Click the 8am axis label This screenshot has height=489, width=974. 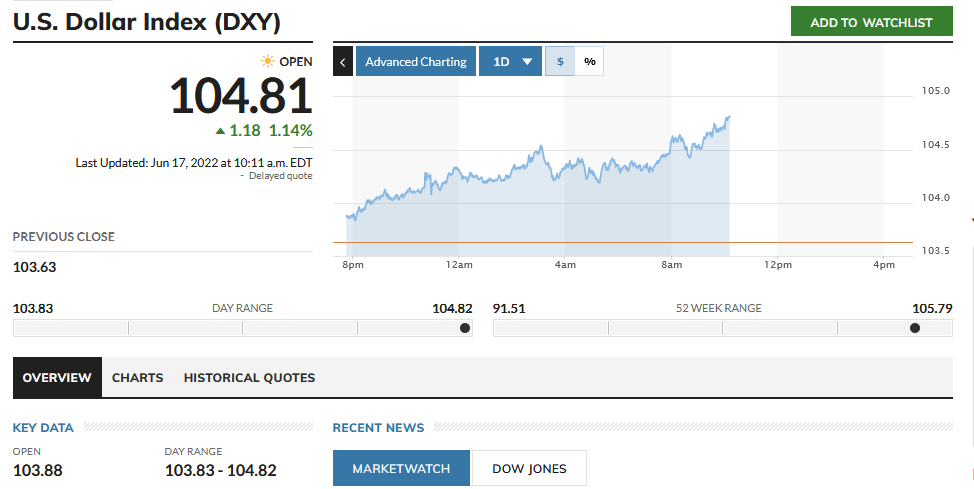671,265
